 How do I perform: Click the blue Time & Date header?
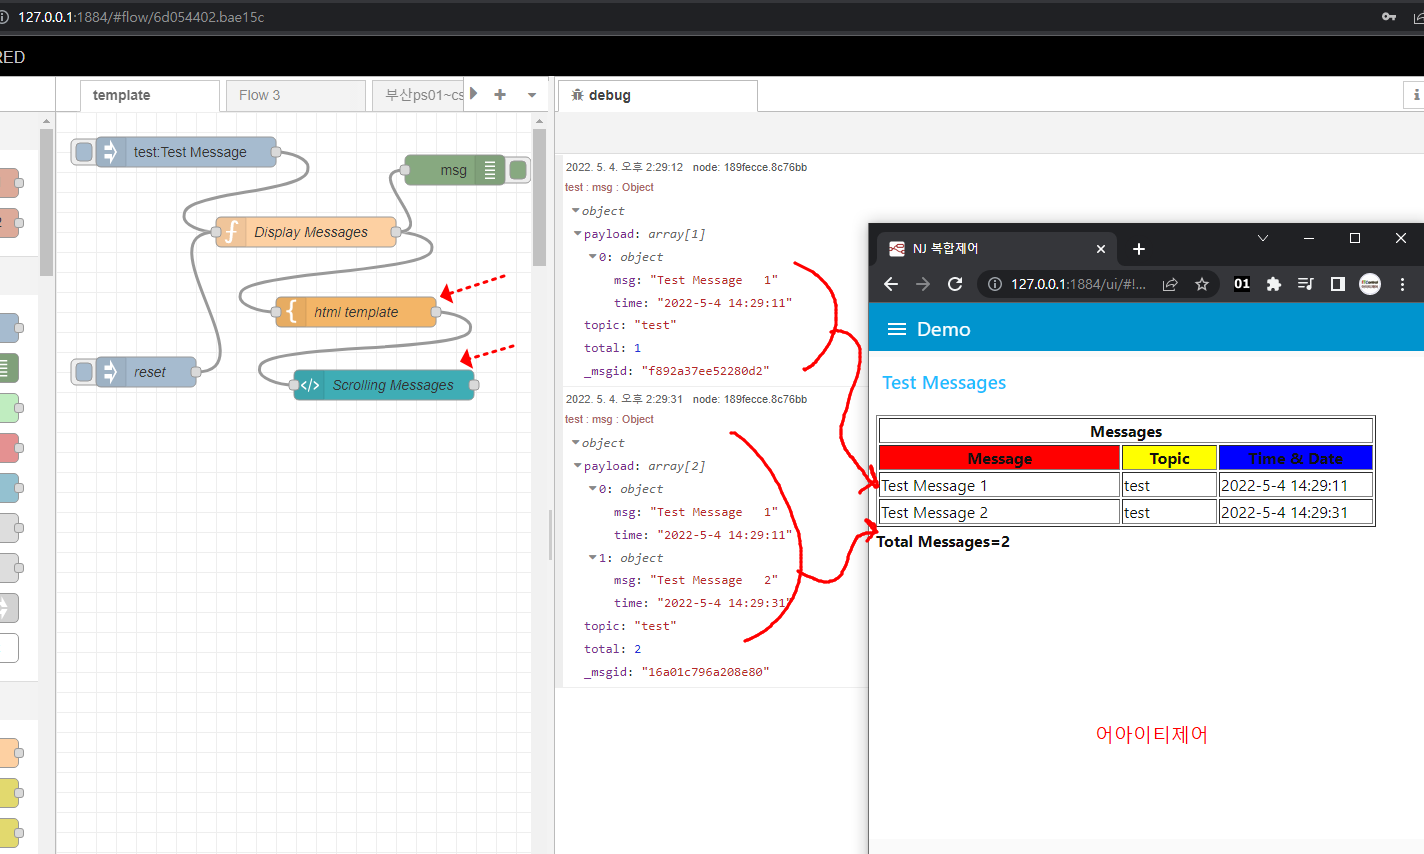[x=1296, y=458]
